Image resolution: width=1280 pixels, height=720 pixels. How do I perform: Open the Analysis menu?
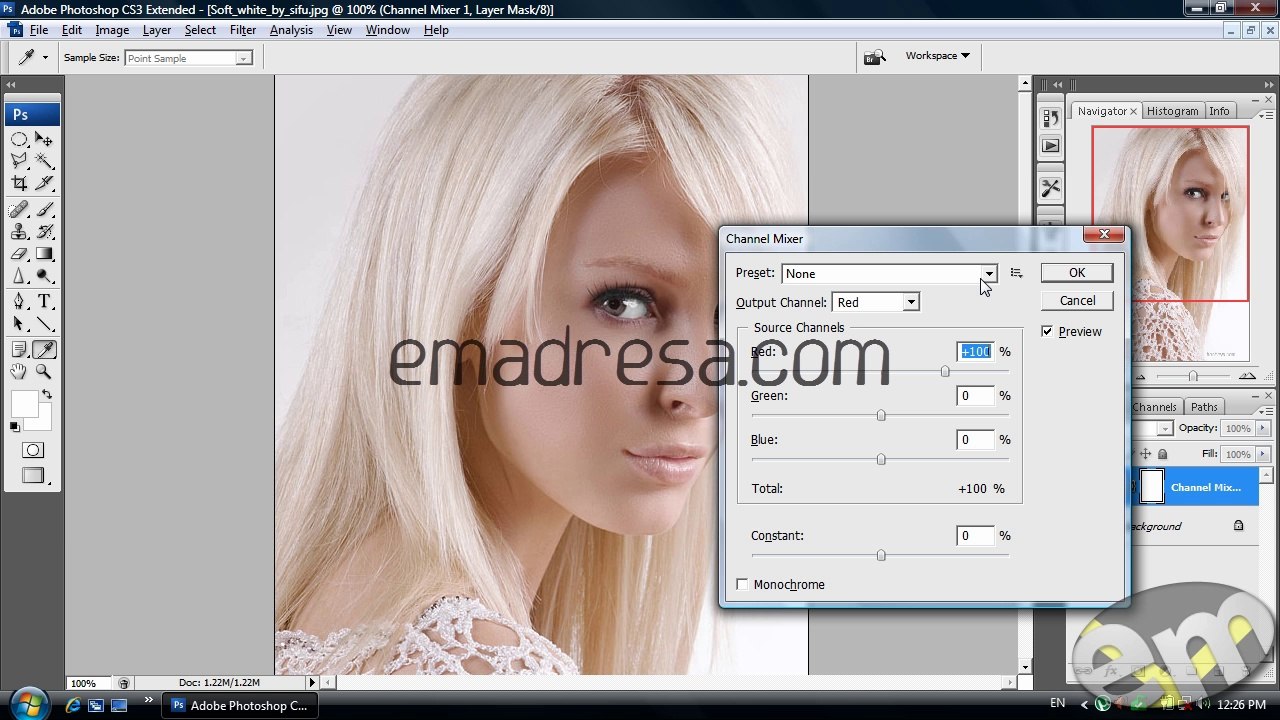(291, 30)
